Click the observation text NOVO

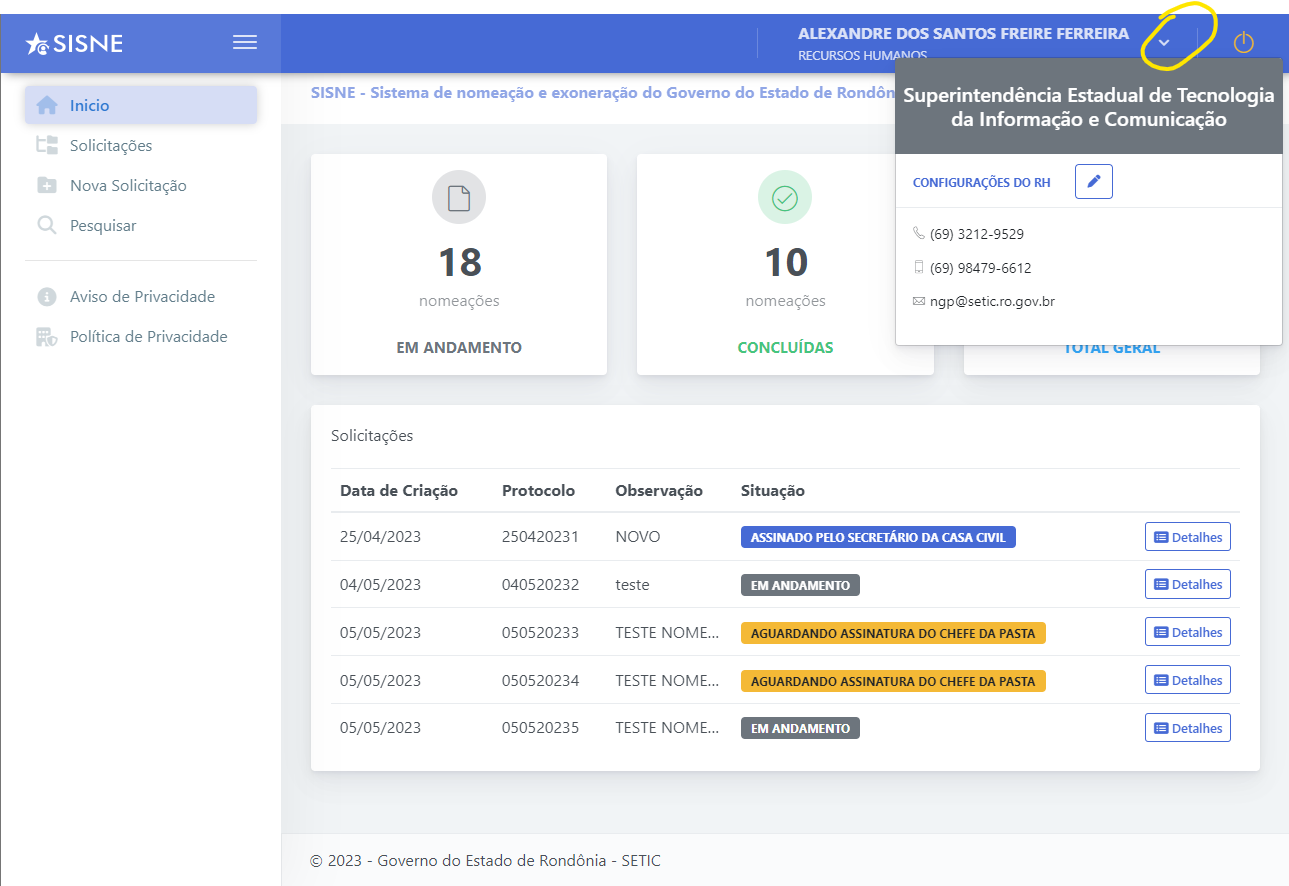[638, 537]
